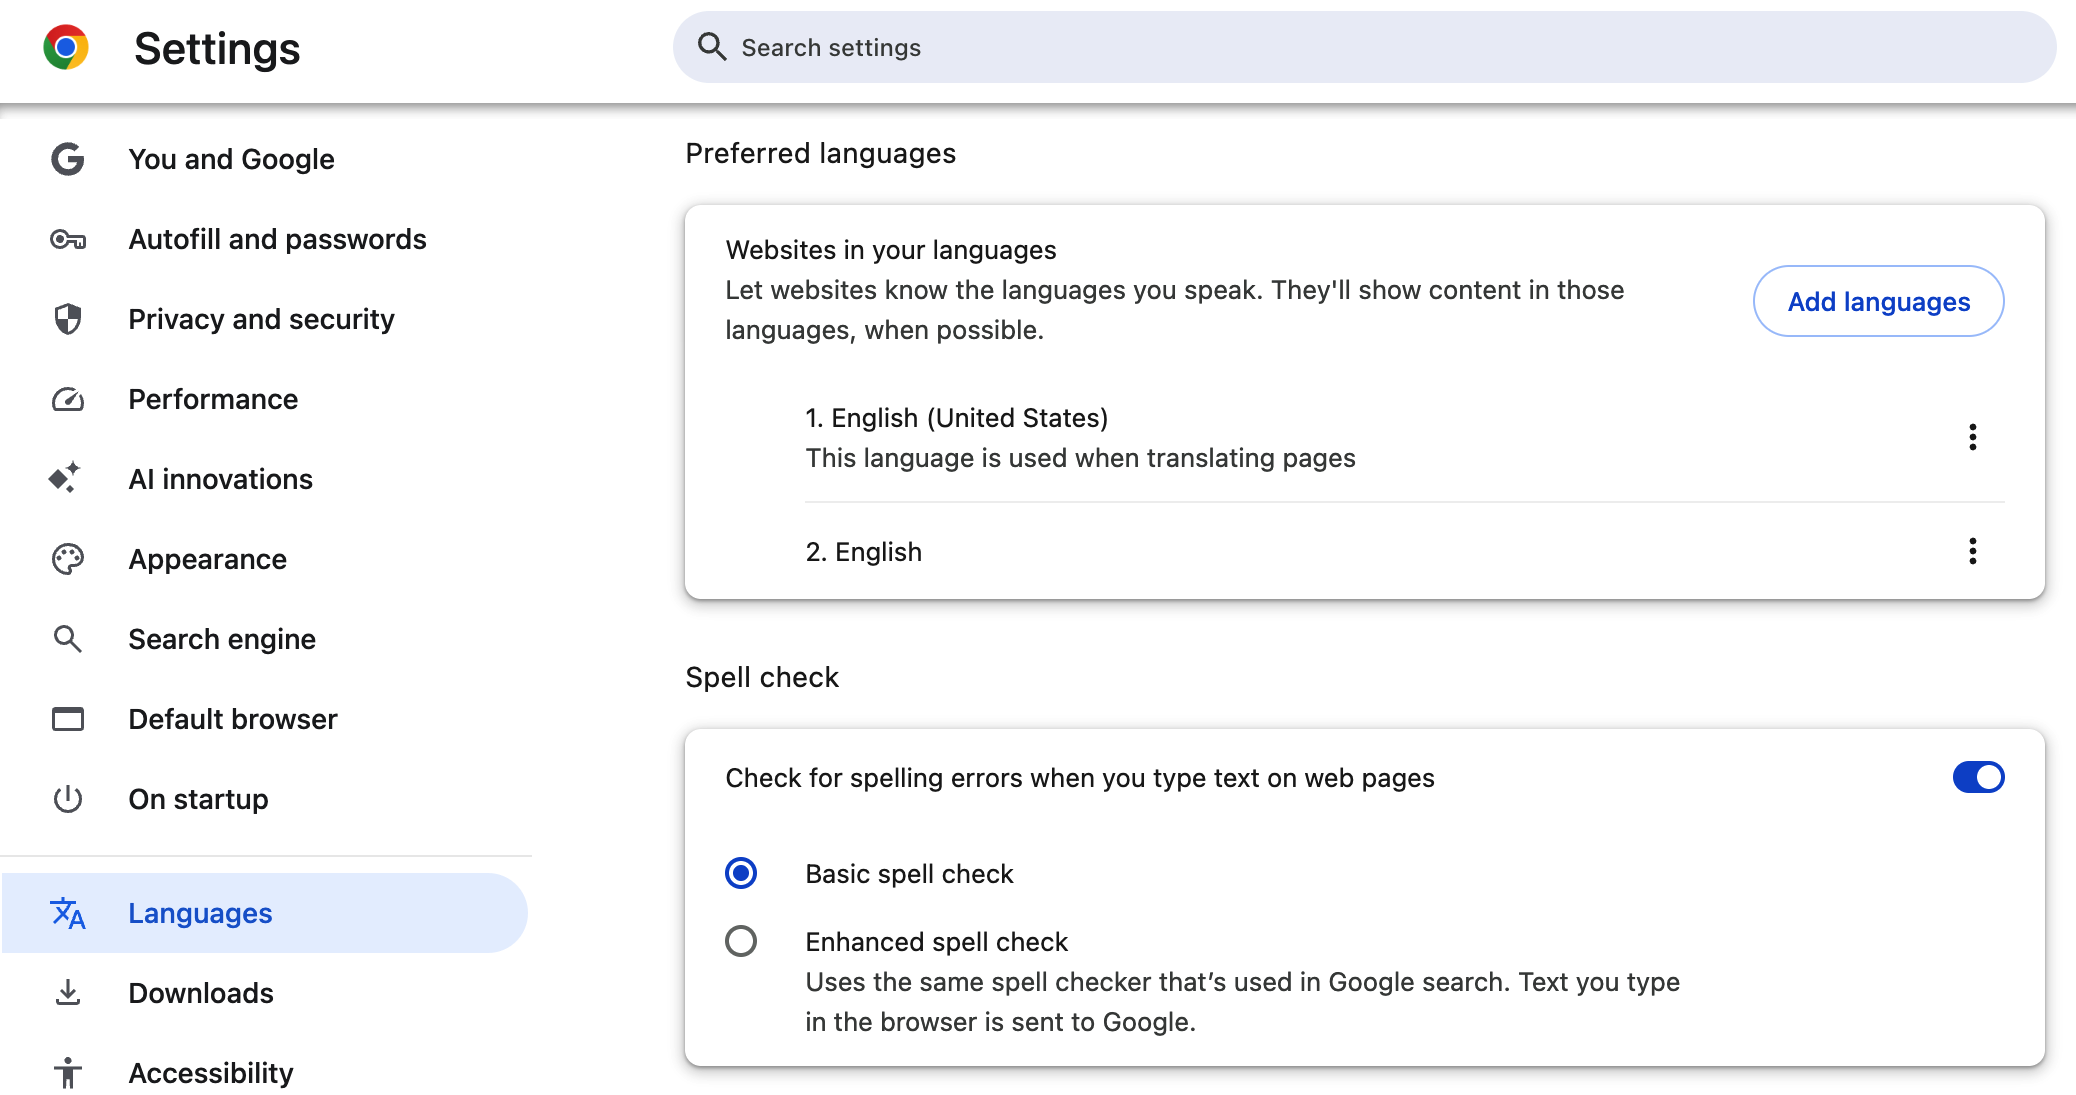Click the Add languages button
Image resolution: width=2076 pixels, height=1095 pixels.
coord(1878,301)
